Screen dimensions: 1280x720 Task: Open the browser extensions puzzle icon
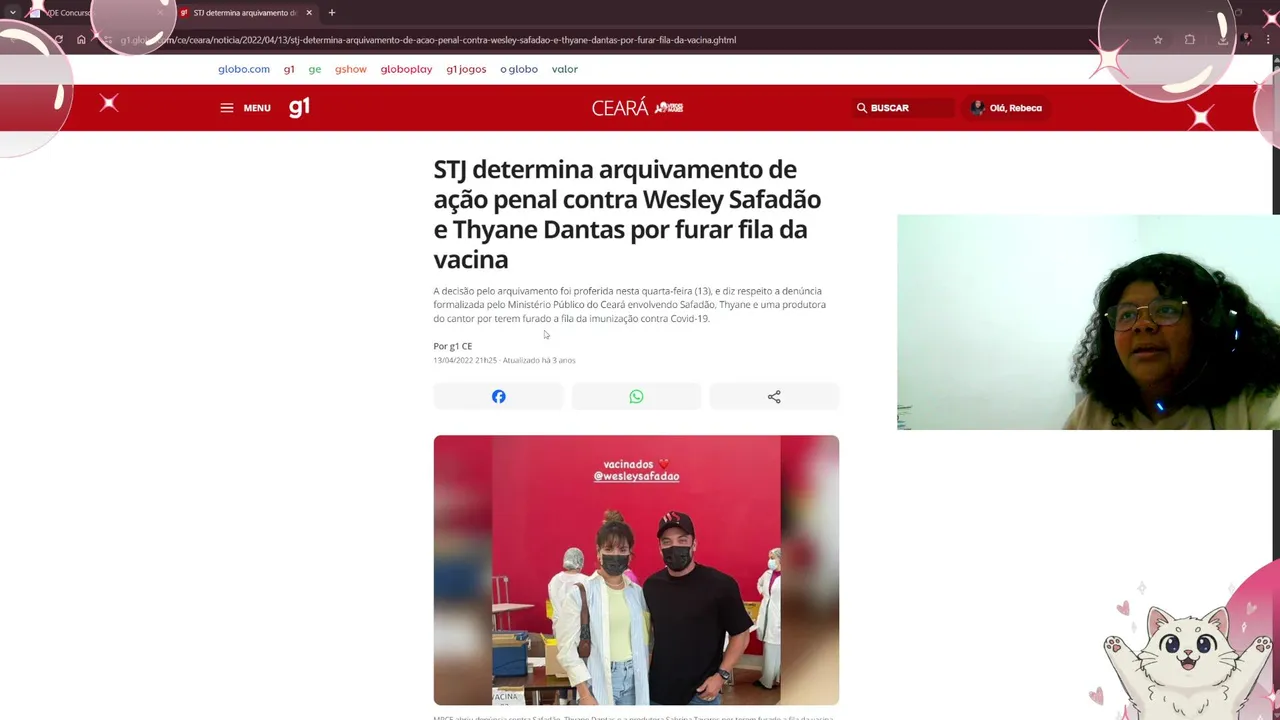(x=1189, y=40)
